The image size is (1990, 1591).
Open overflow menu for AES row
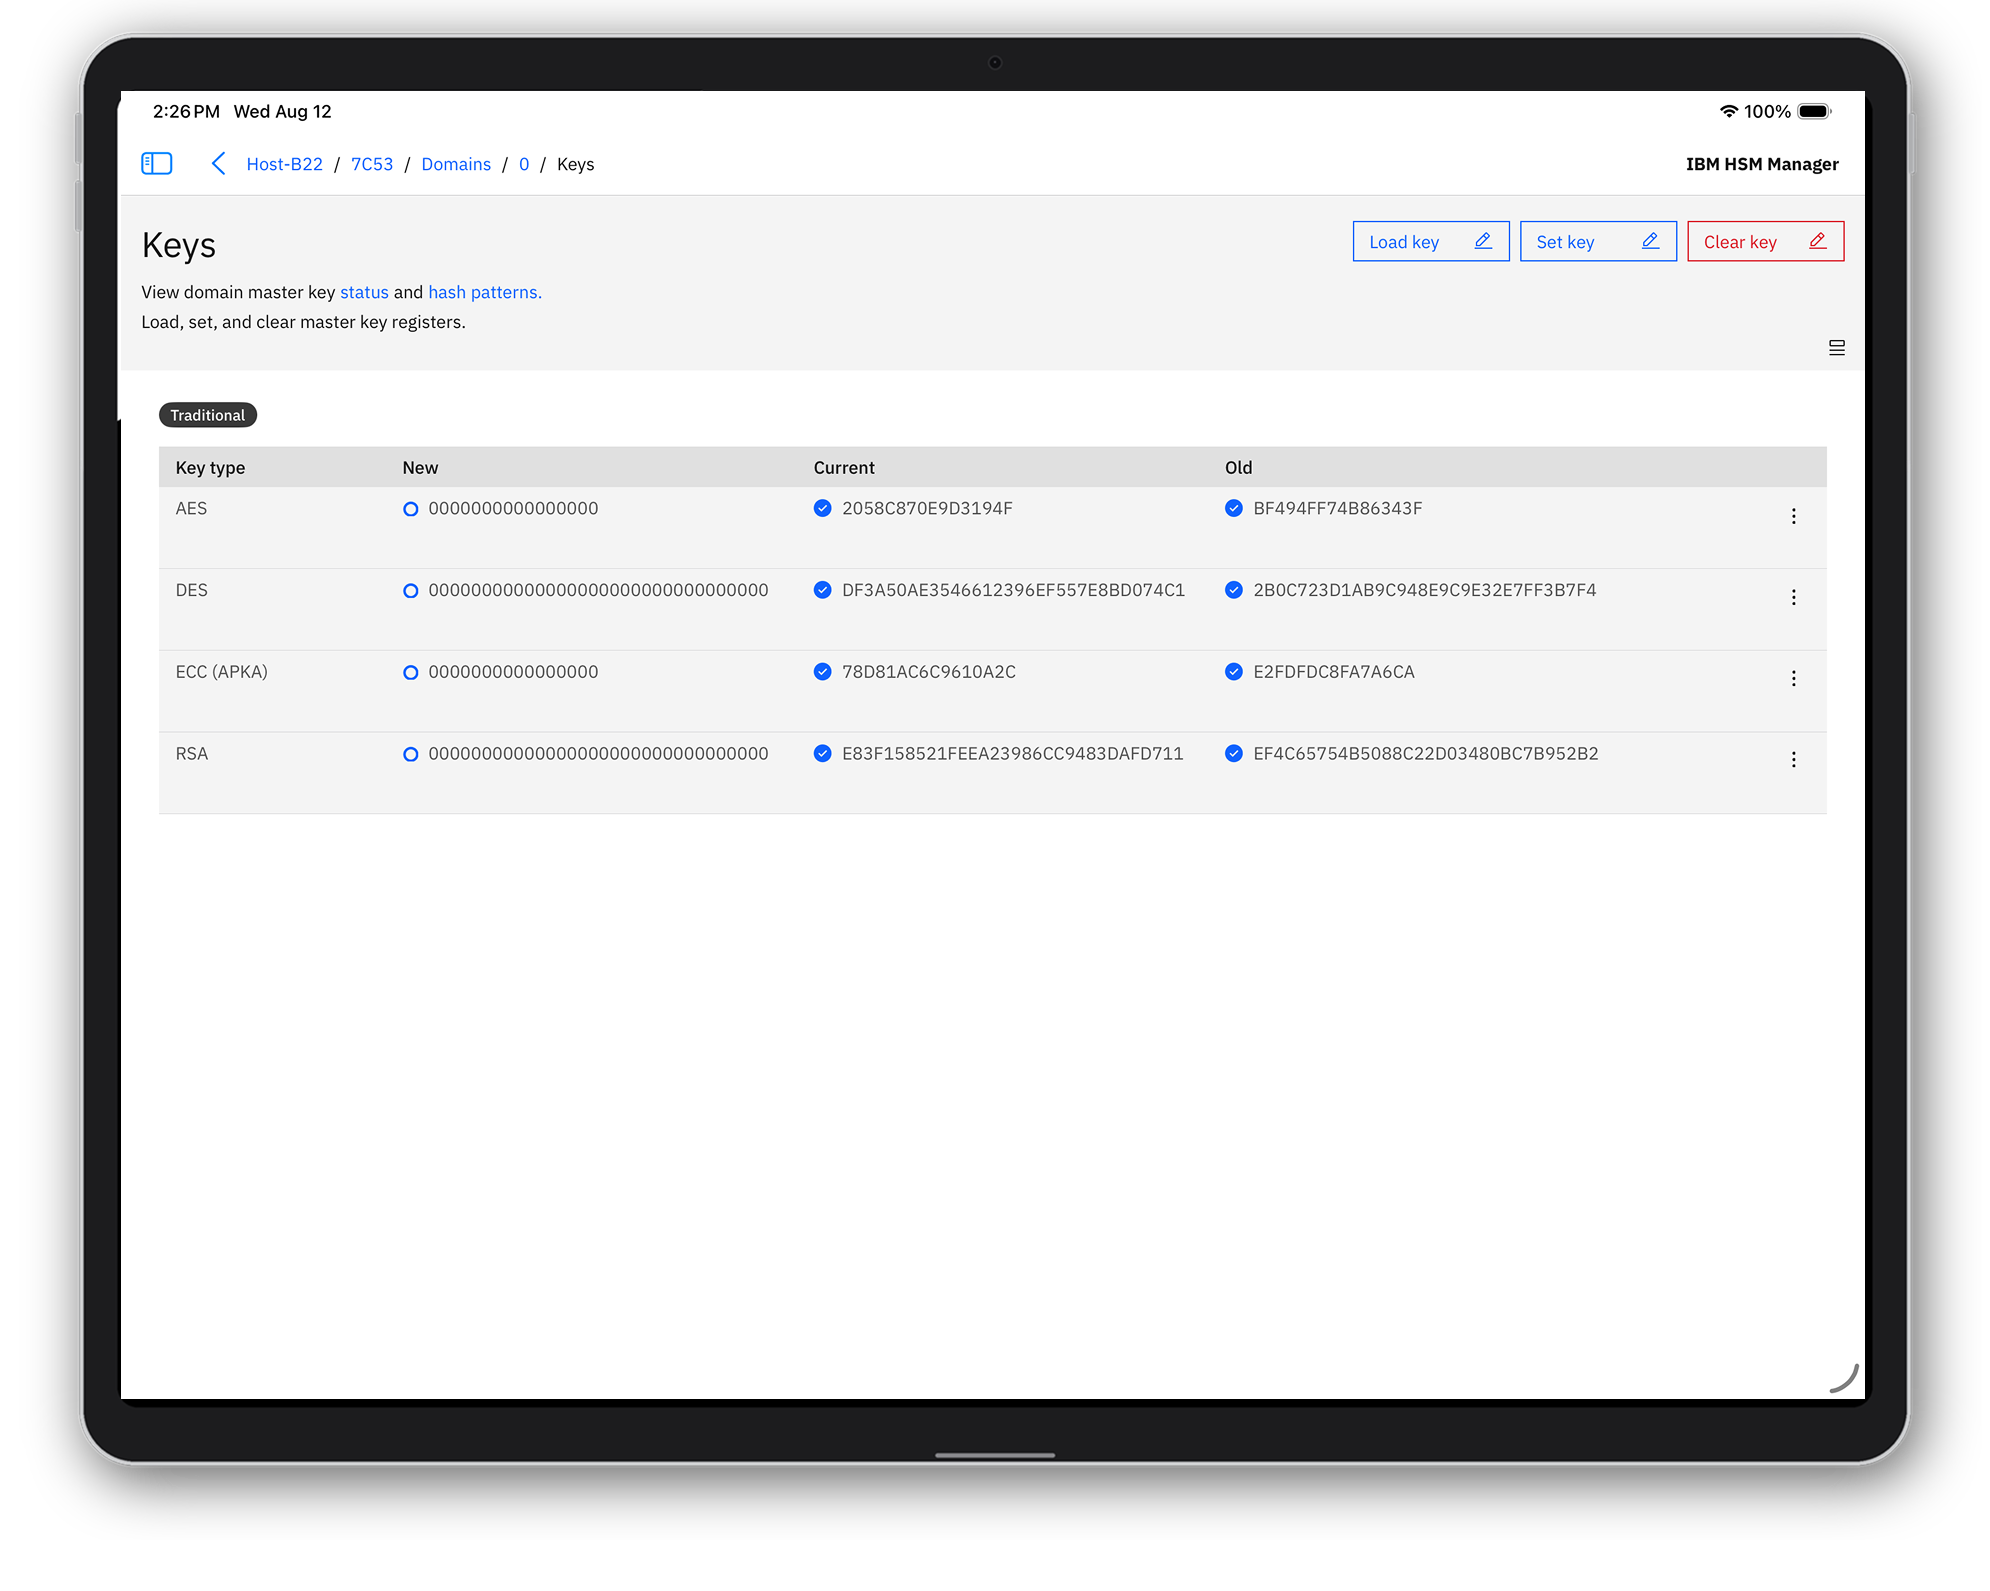(x=1794, y=516)
